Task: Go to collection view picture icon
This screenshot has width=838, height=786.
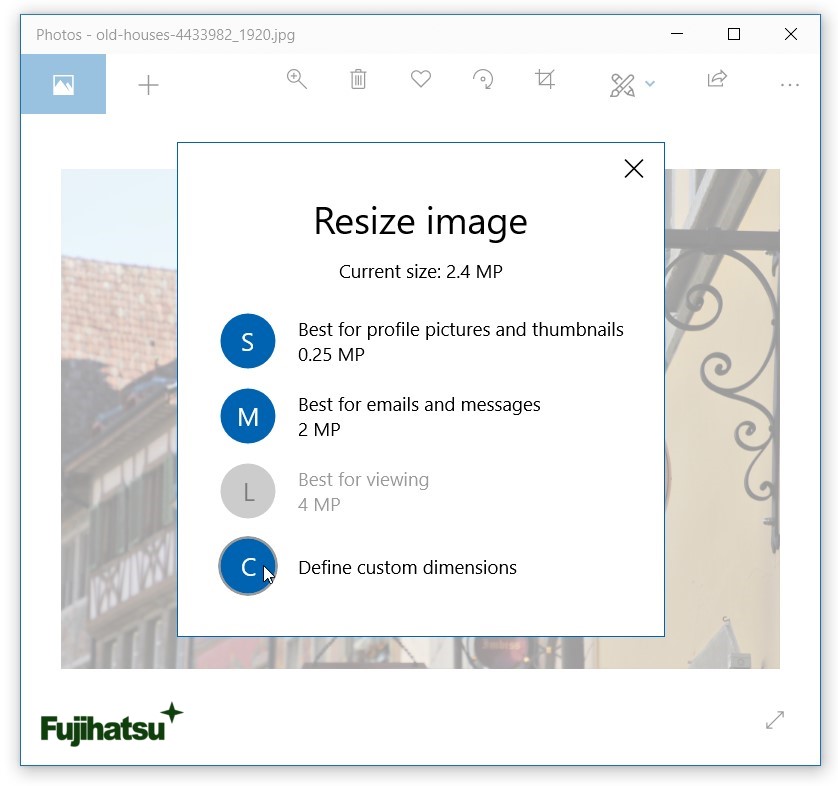Action: click(x=63, y=85)
